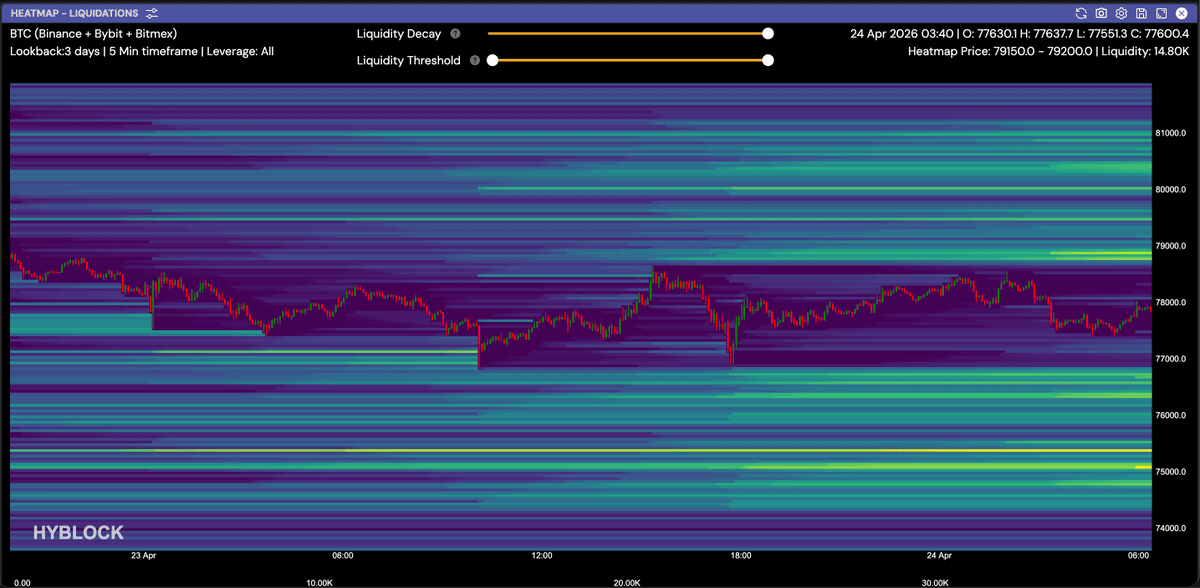Click the Lookback 3 days settings text
This screenshot has width=1200, height=588.
click(142, 51)
